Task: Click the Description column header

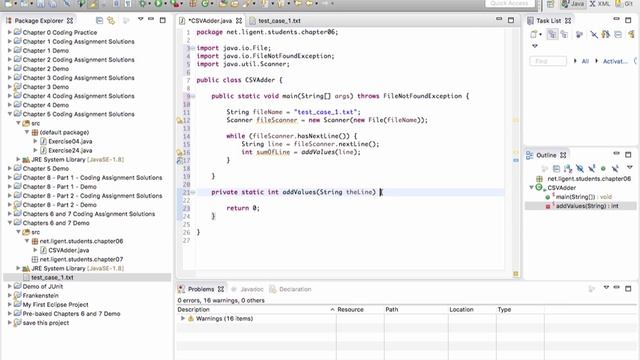Action: (256, 309)
